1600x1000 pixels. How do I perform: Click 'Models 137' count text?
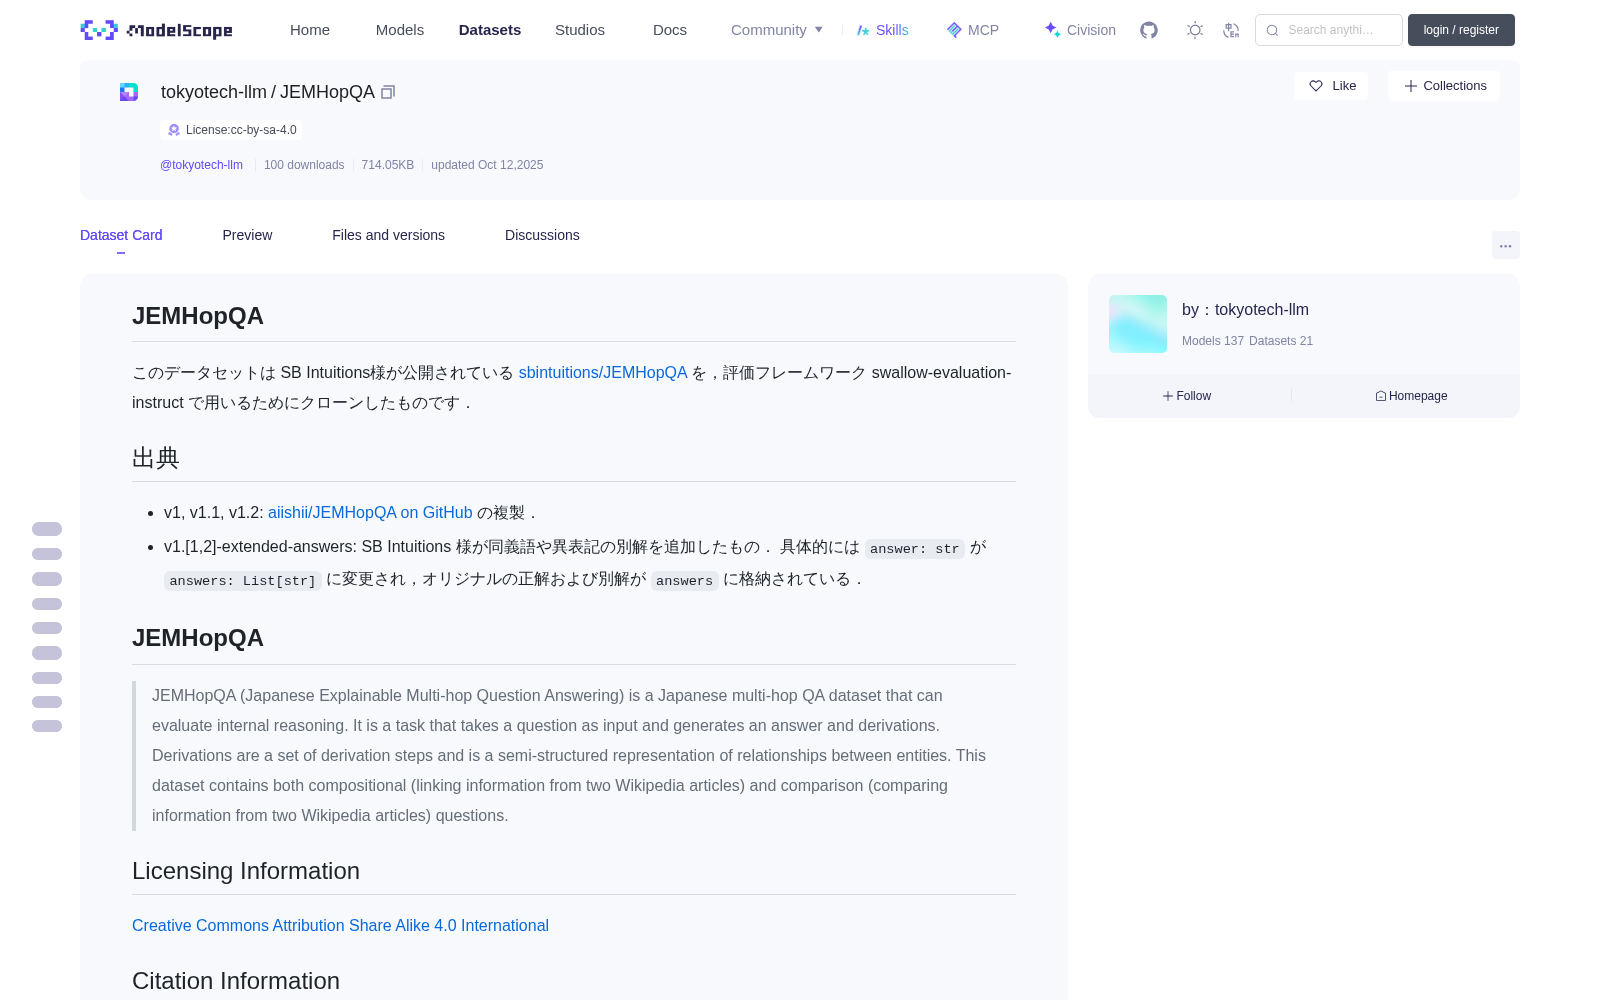pos(1213,341)
